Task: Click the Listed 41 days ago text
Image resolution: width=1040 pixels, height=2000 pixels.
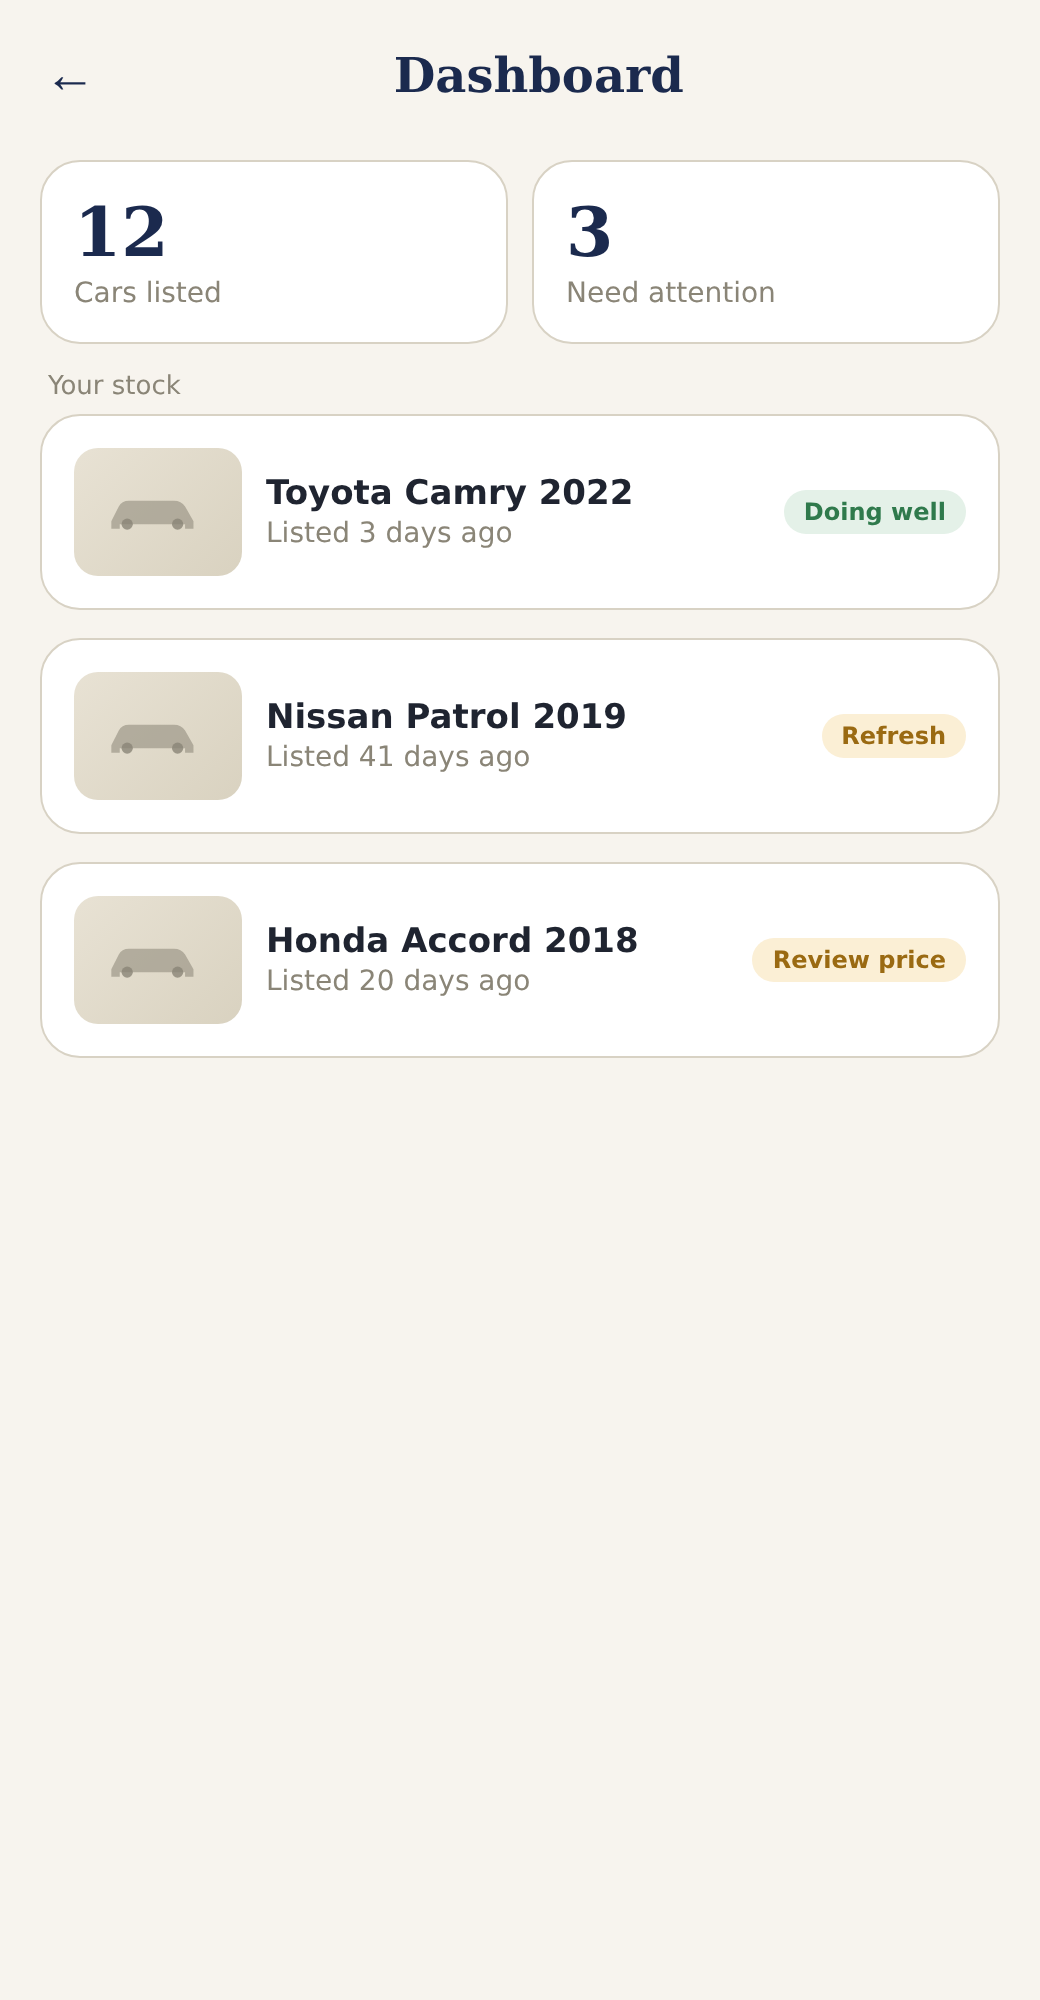Action: coord(398,757)
